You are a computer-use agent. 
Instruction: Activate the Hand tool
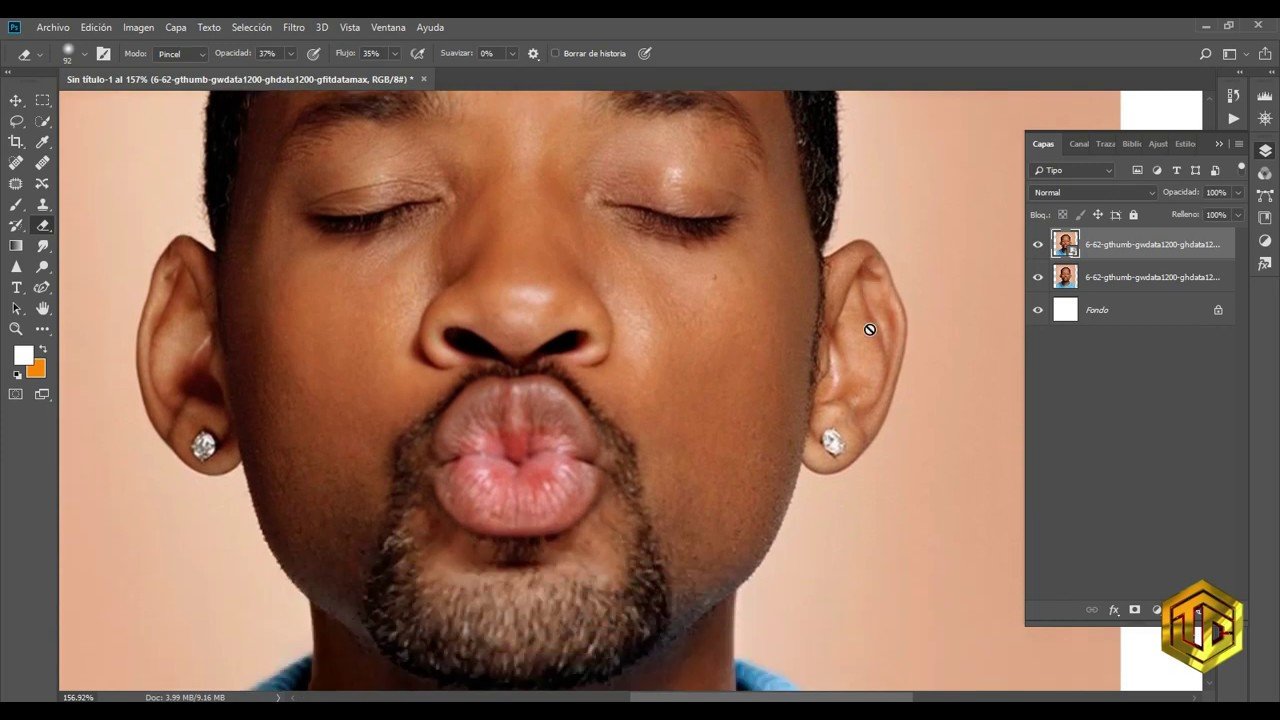(42, 309)
